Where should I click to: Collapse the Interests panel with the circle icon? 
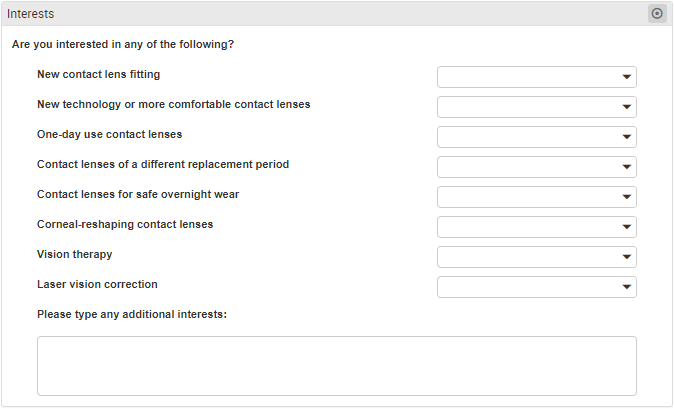point(657,14)
